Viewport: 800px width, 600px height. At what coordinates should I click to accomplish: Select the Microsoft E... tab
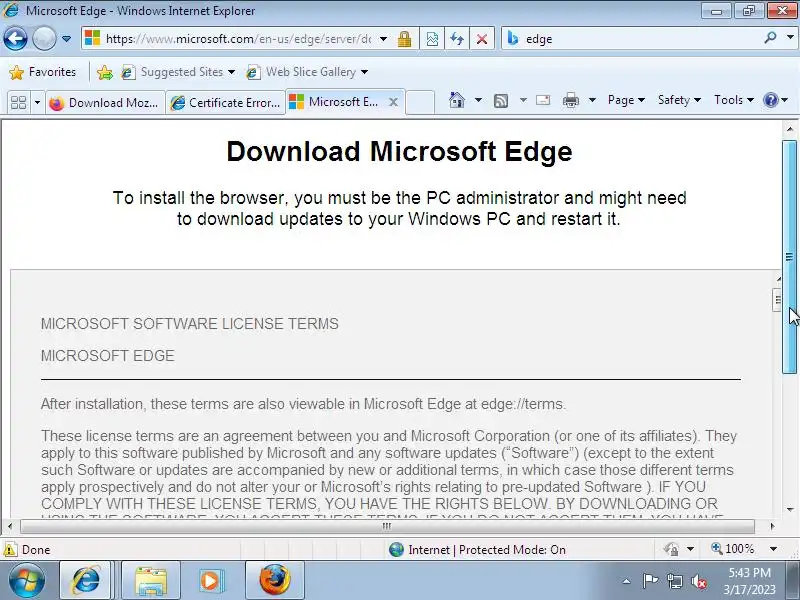[x=337, y=102]
